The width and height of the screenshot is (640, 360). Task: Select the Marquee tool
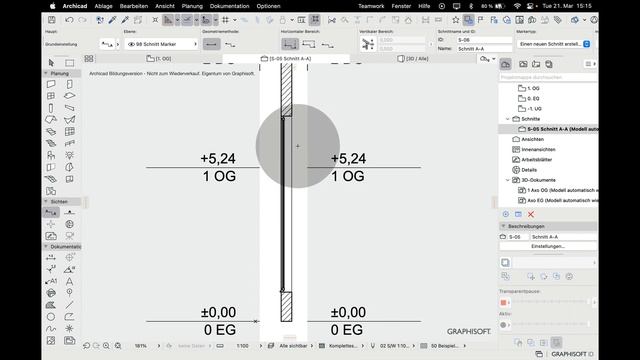pyautogui.click(x=70, y=62)
